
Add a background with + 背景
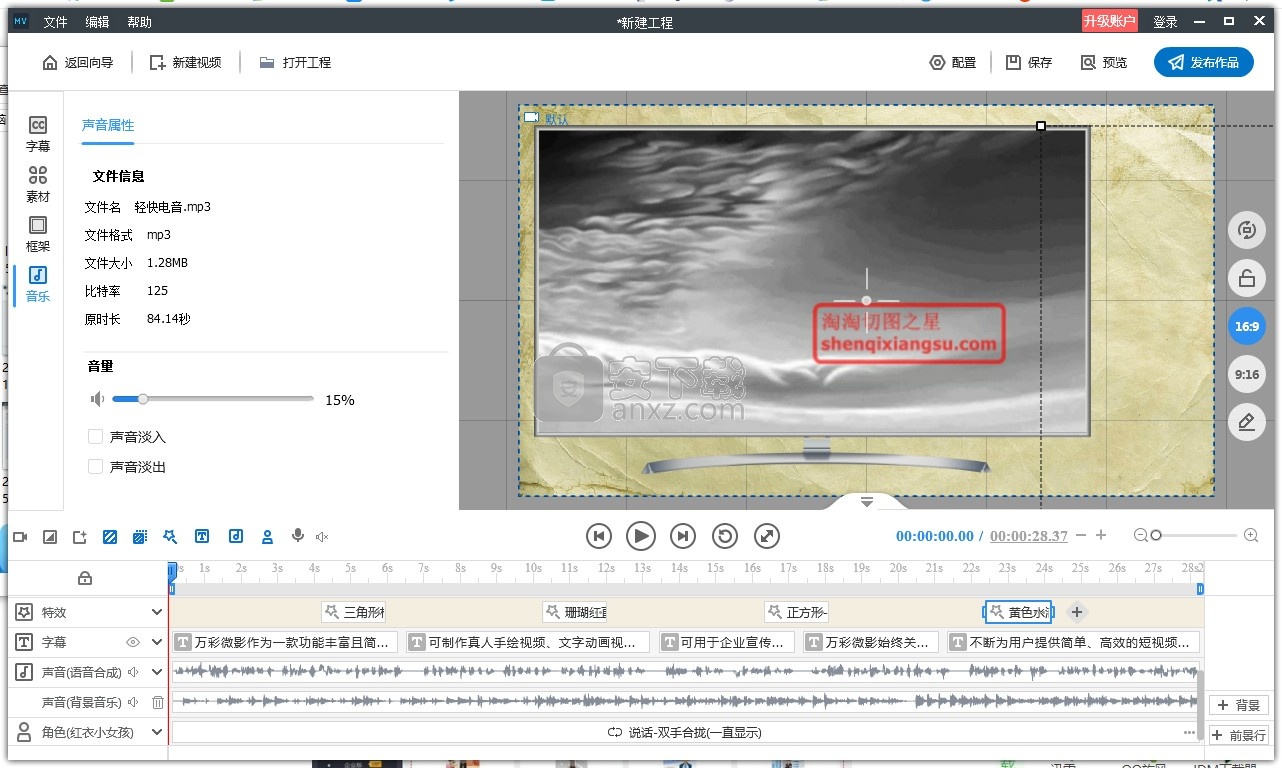pos(1239,705)
